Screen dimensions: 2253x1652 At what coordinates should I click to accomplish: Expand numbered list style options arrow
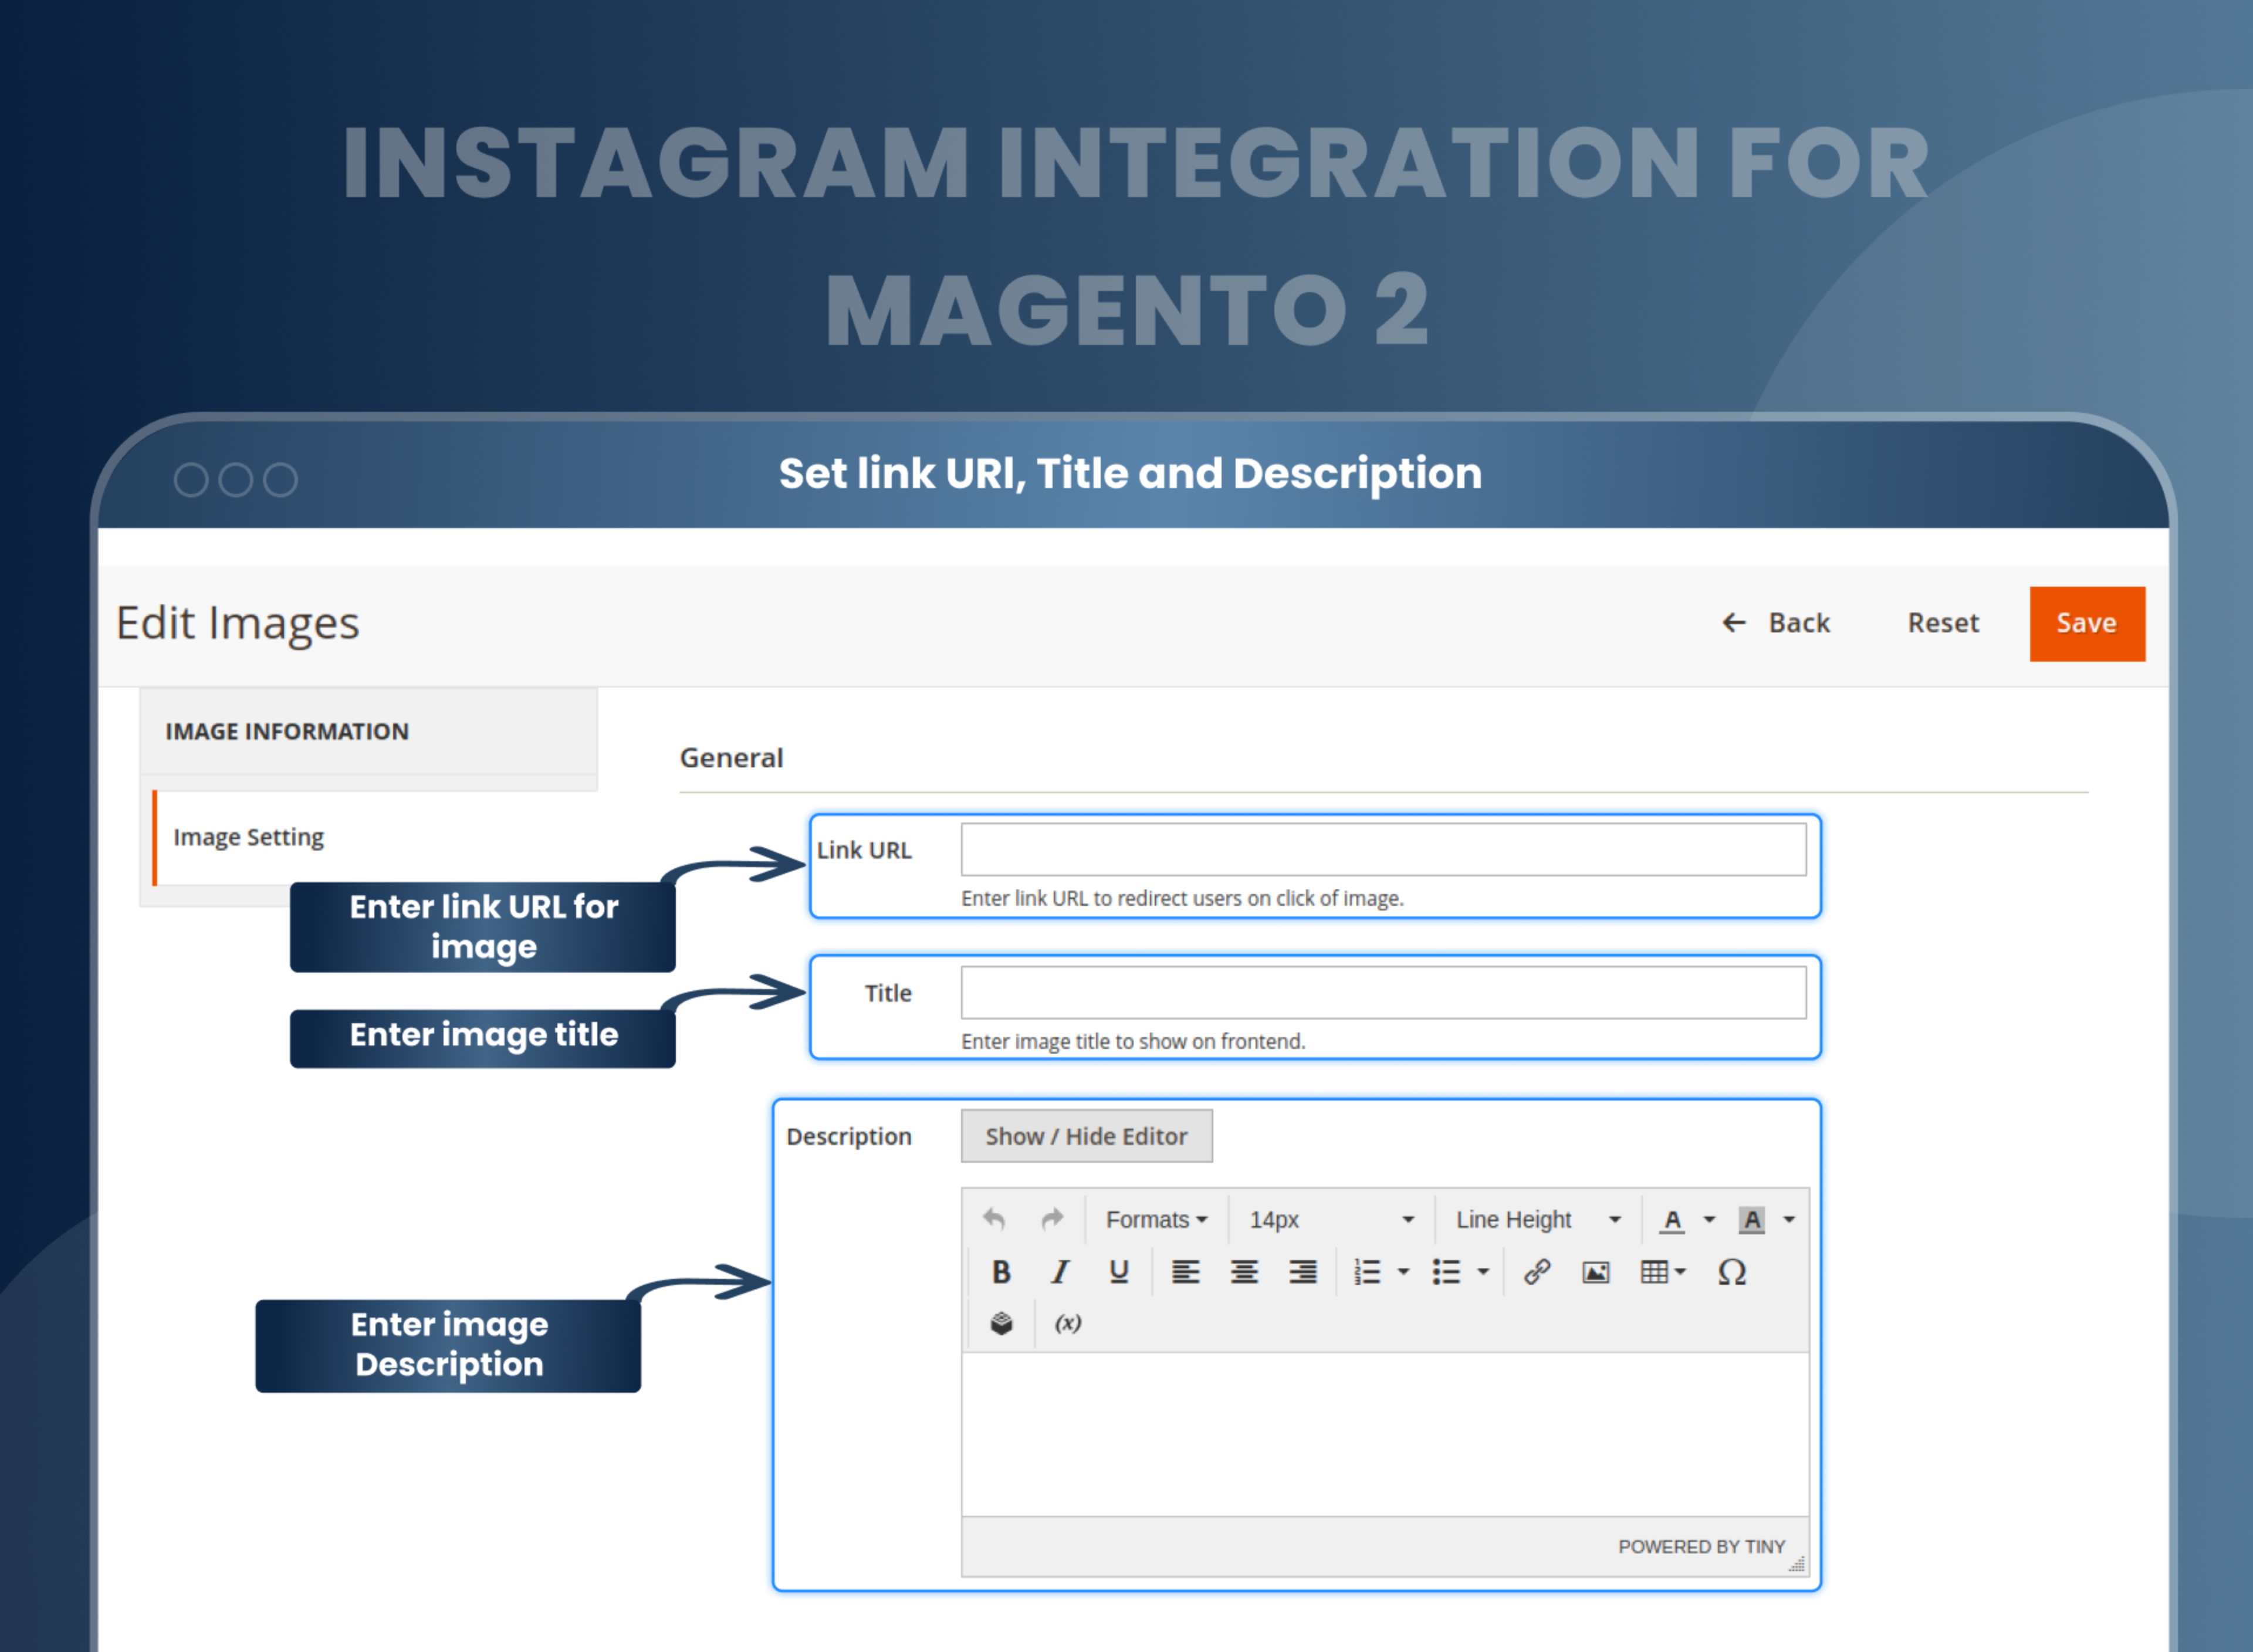pyautogui.click(x=1403, y=1272)
